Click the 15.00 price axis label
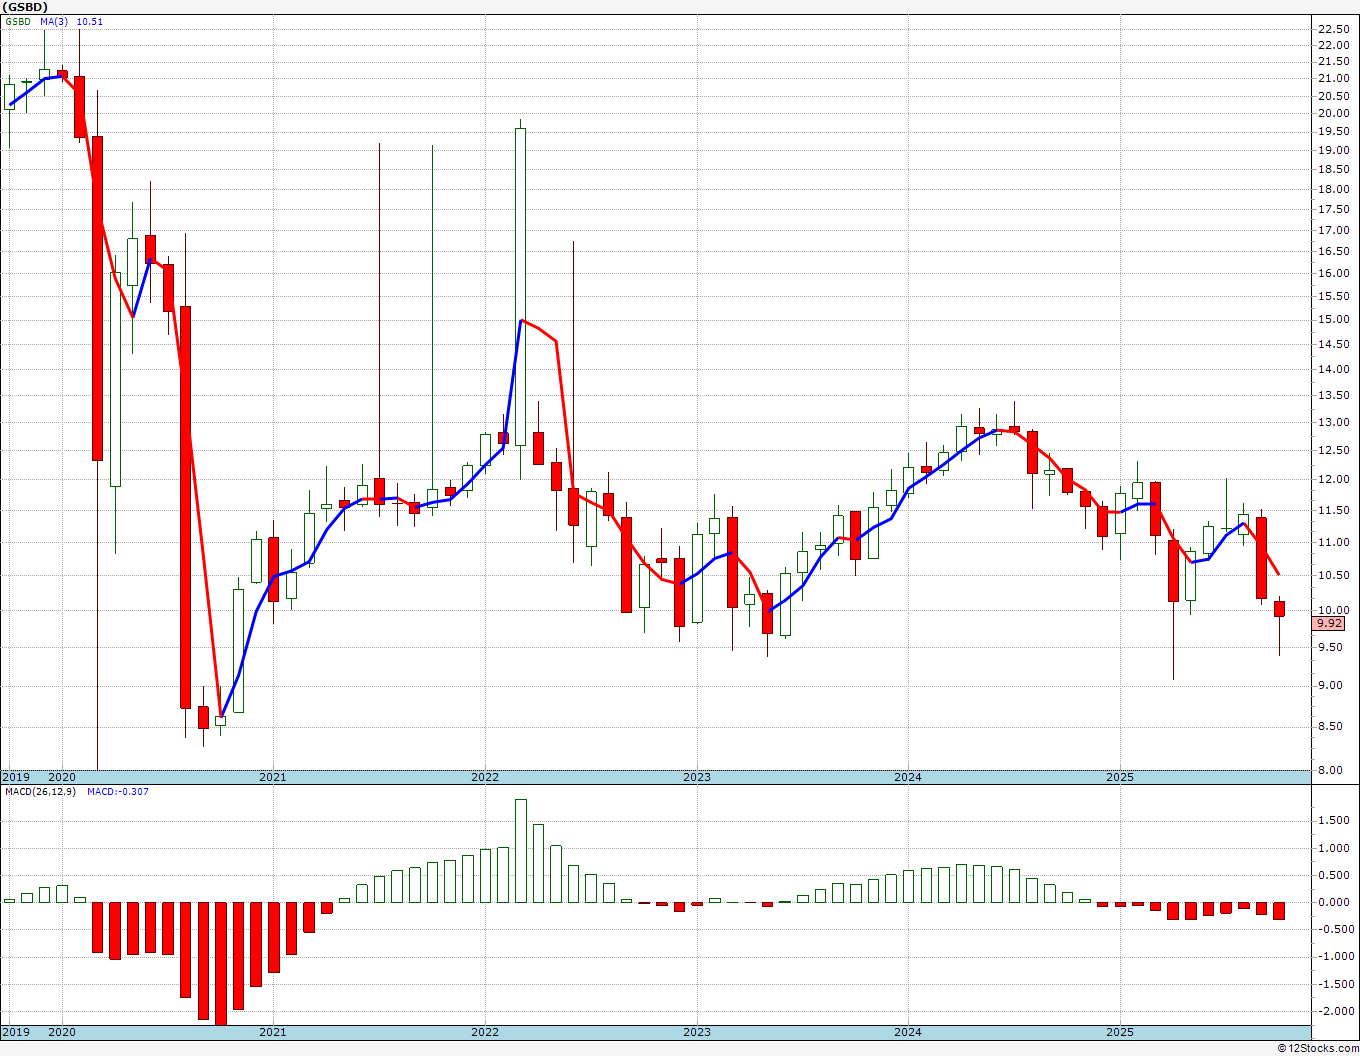 pyautogui.click(x=1334, y=320)
